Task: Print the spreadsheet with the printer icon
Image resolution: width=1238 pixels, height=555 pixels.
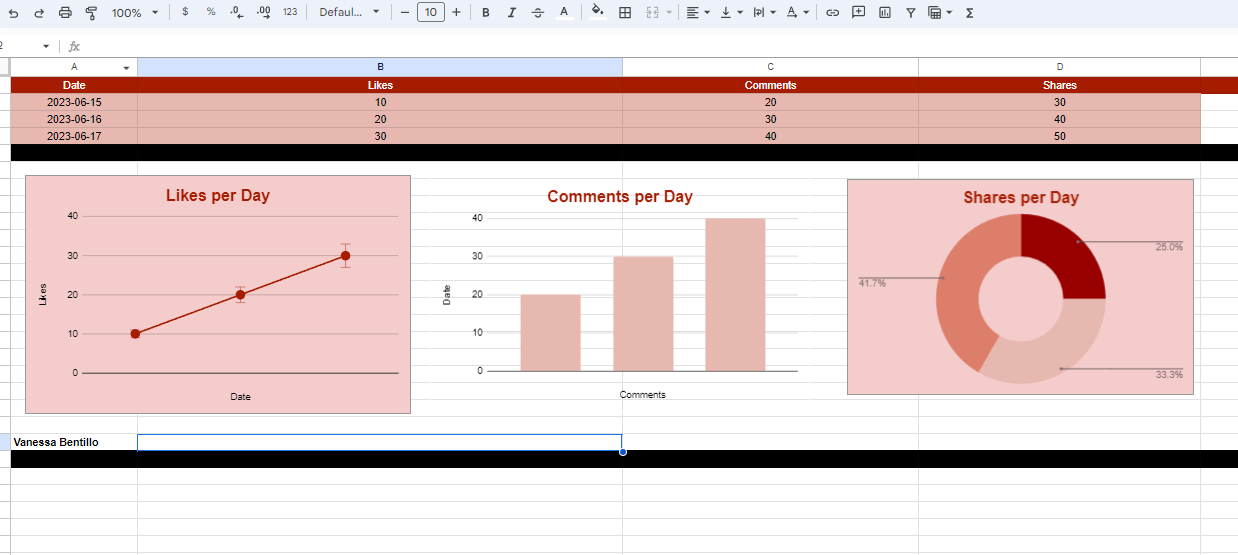Action: coord(65,13)
